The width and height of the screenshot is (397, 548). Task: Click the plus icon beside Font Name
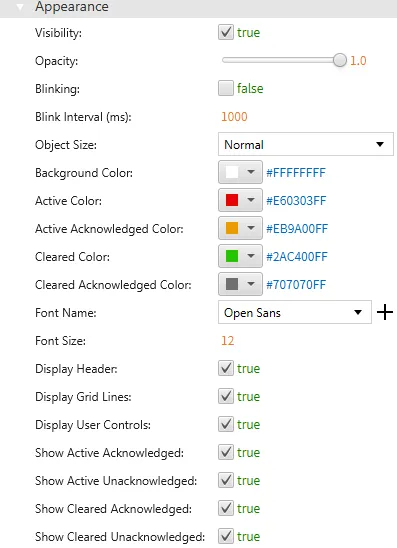click(385, 312)
